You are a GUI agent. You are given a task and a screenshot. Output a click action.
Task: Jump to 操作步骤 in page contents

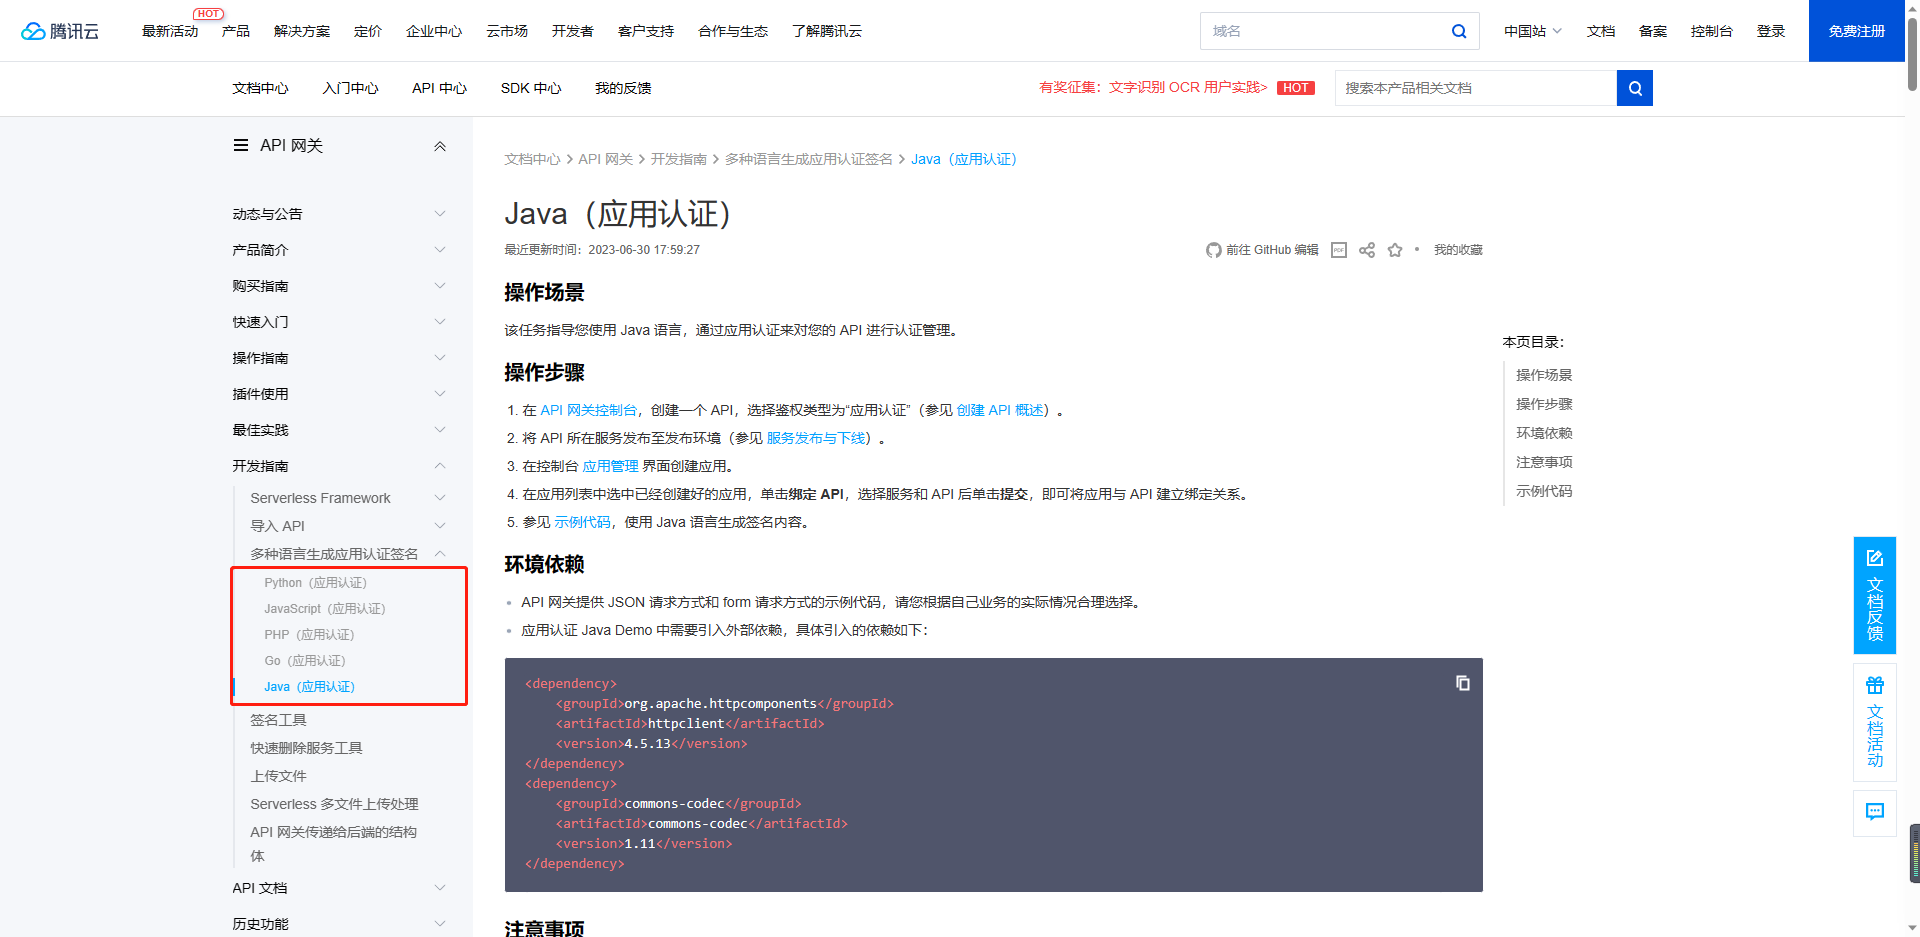coord(1544,404)
